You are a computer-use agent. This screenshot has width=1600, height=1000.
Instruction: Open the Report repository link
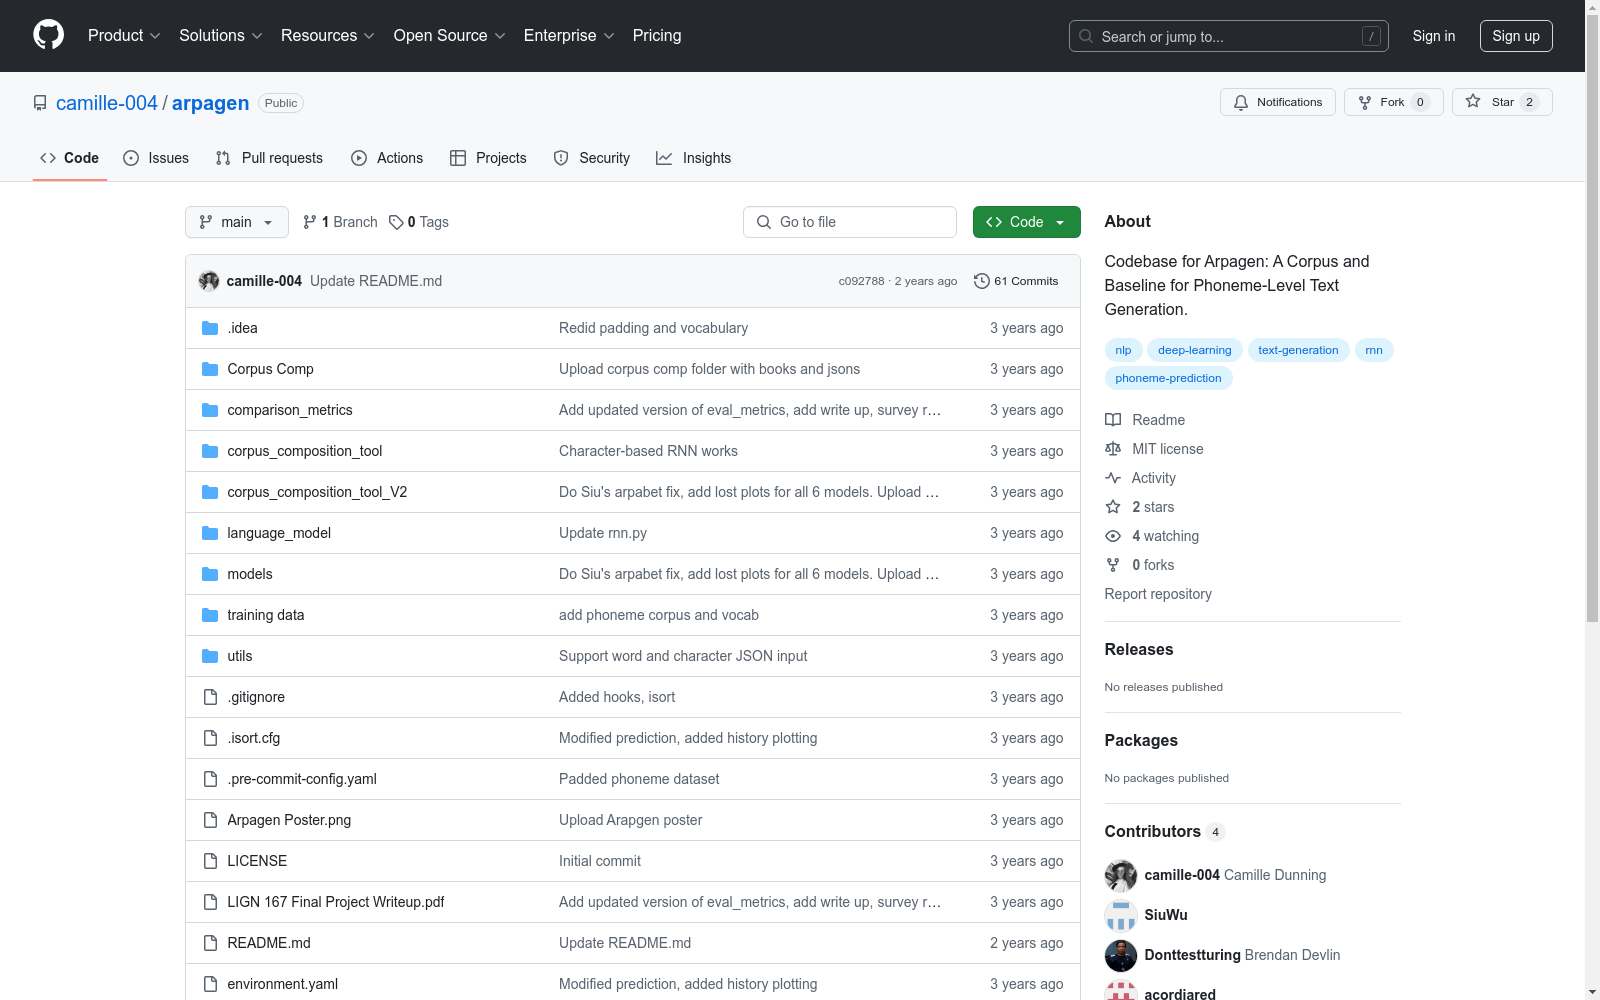point(1158,594)
